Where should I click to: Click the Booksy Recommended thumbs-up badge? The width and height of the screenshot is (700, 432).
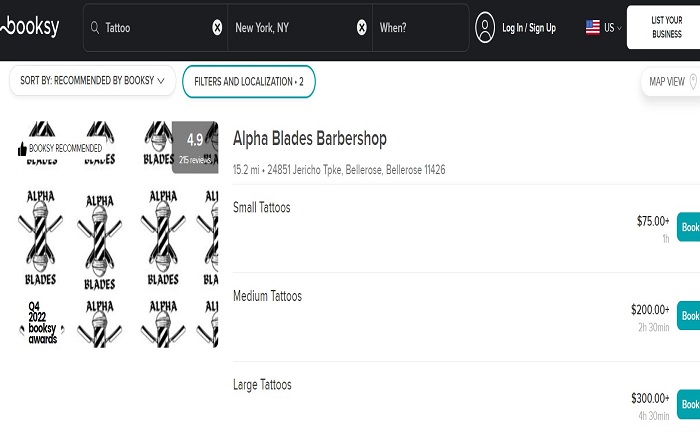(60, 148)
